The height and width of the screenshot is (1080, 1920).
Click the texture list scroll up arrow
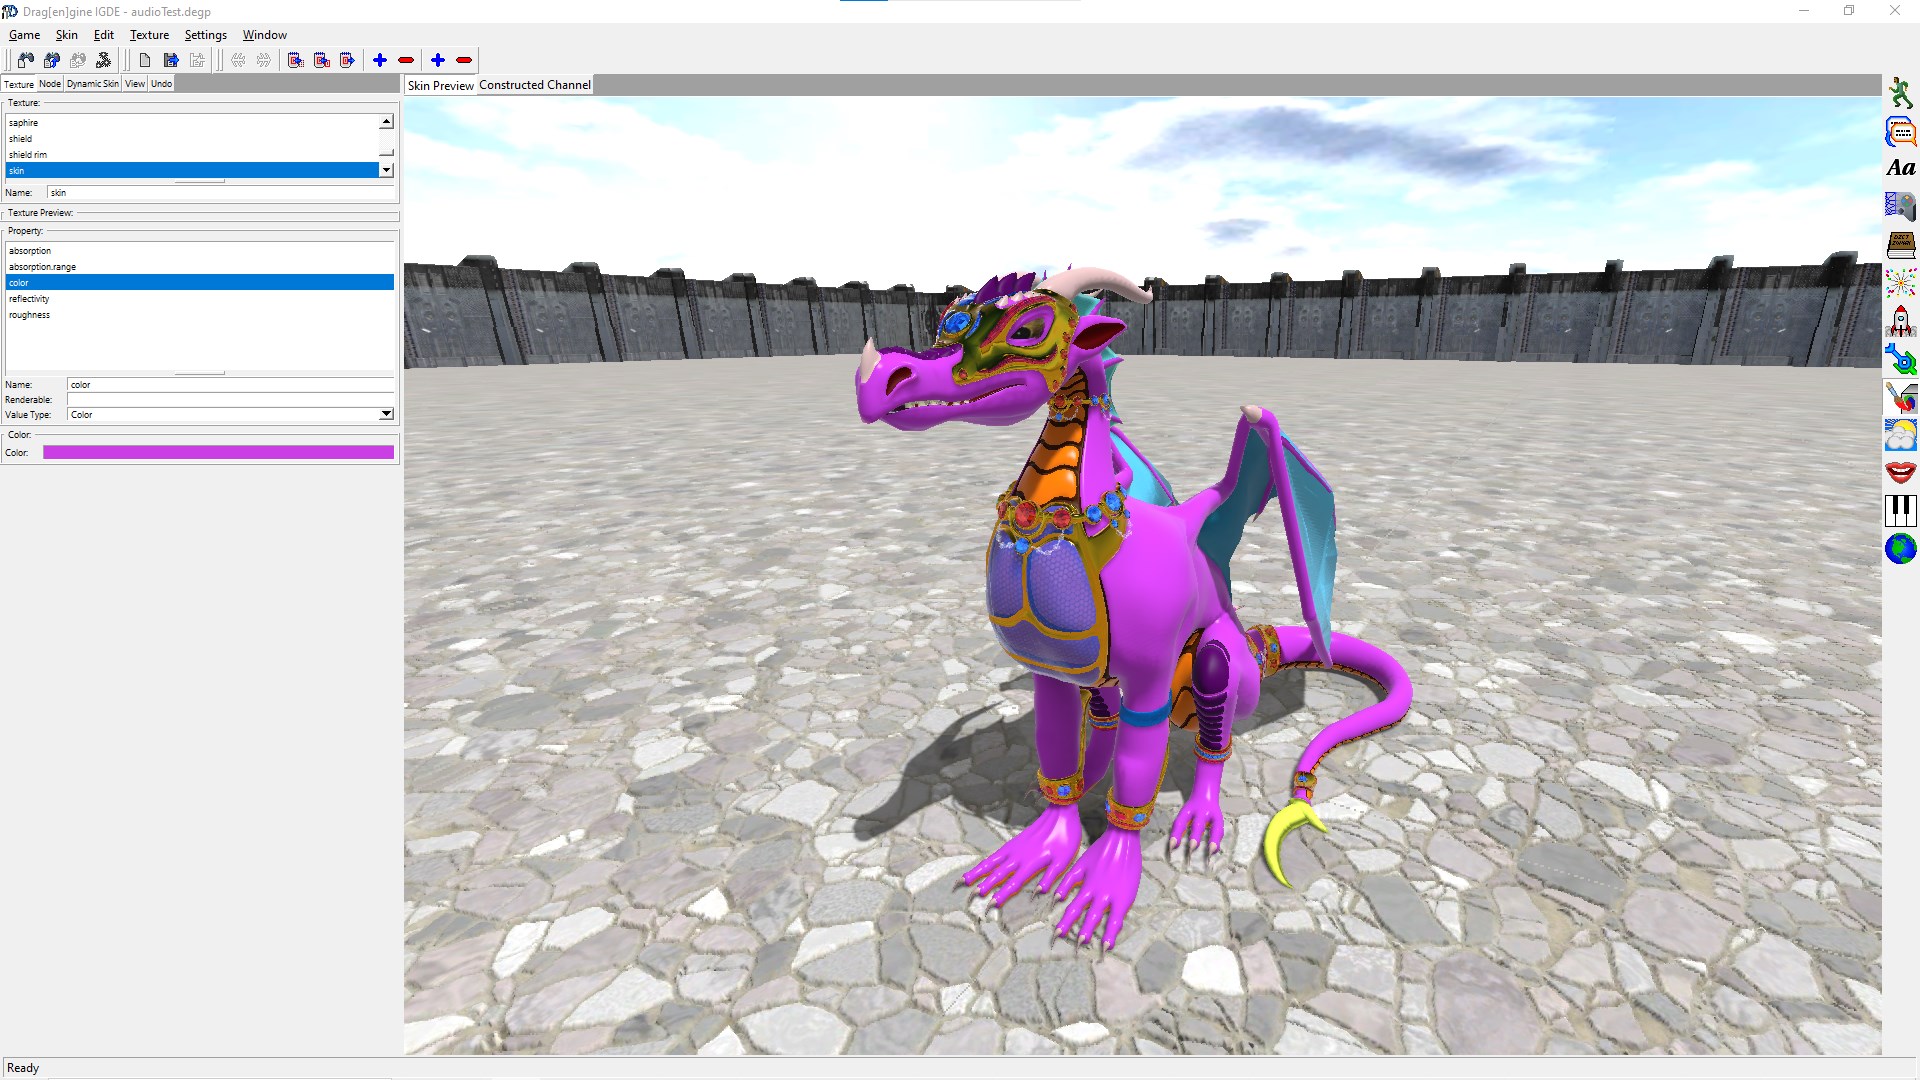tap(386, 122)
